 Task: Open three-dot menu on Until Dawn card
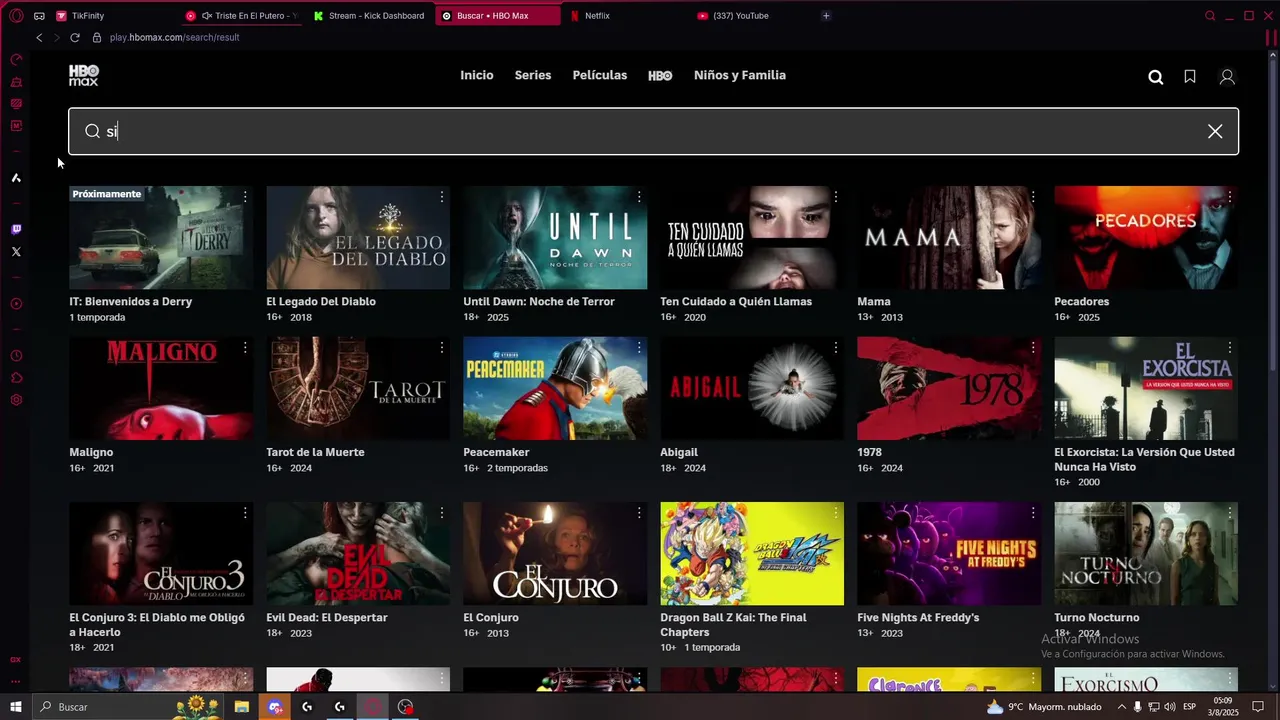[639, 198]
